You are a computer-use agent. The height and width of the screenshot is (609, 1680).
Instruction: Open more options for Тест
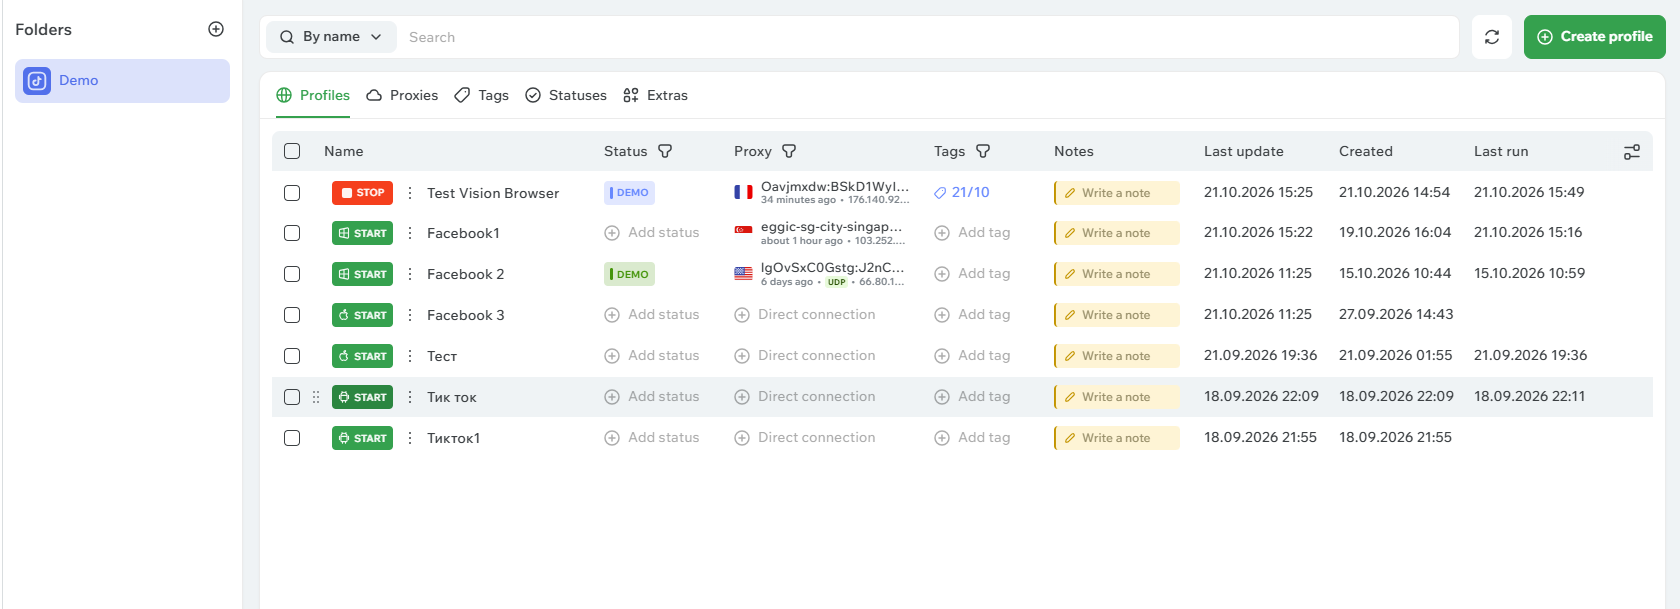point(410,356)
